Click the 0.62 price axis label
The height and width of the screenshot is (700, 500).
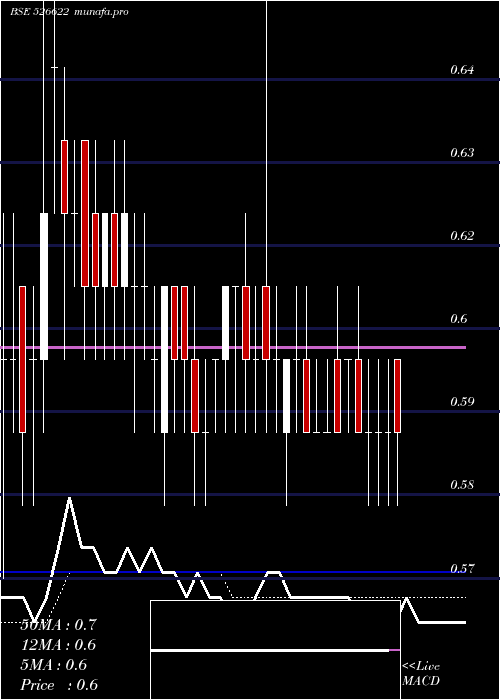click(x=462, y=236)
